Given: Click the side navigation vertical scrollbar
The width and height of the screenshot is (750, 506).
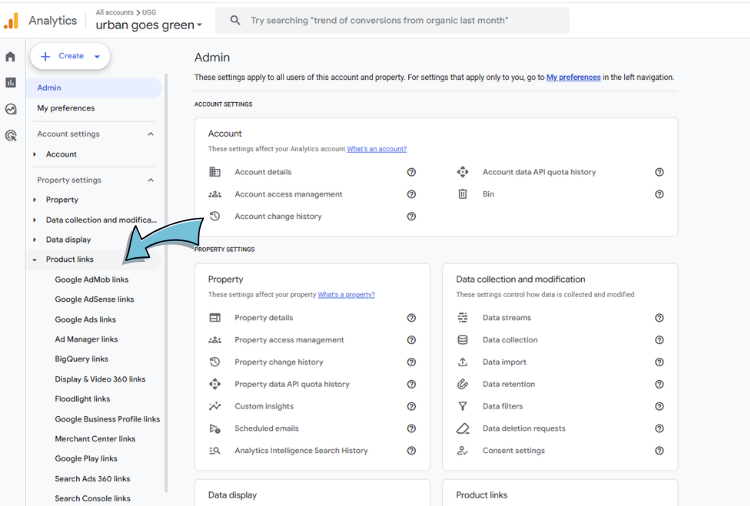Looking at the screenshot, I should coord(166,282).
